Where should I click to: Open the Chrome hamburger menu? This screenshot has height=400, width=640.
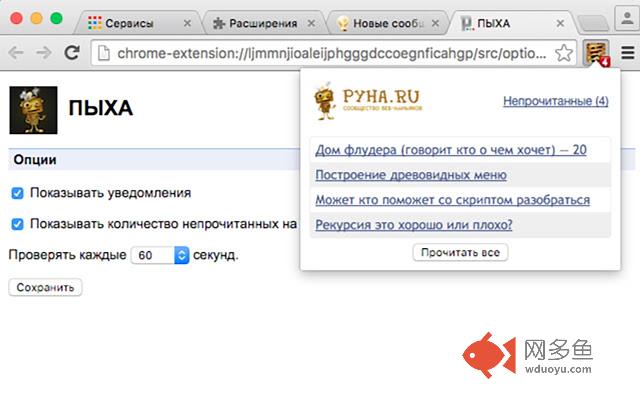coord(628,53)
